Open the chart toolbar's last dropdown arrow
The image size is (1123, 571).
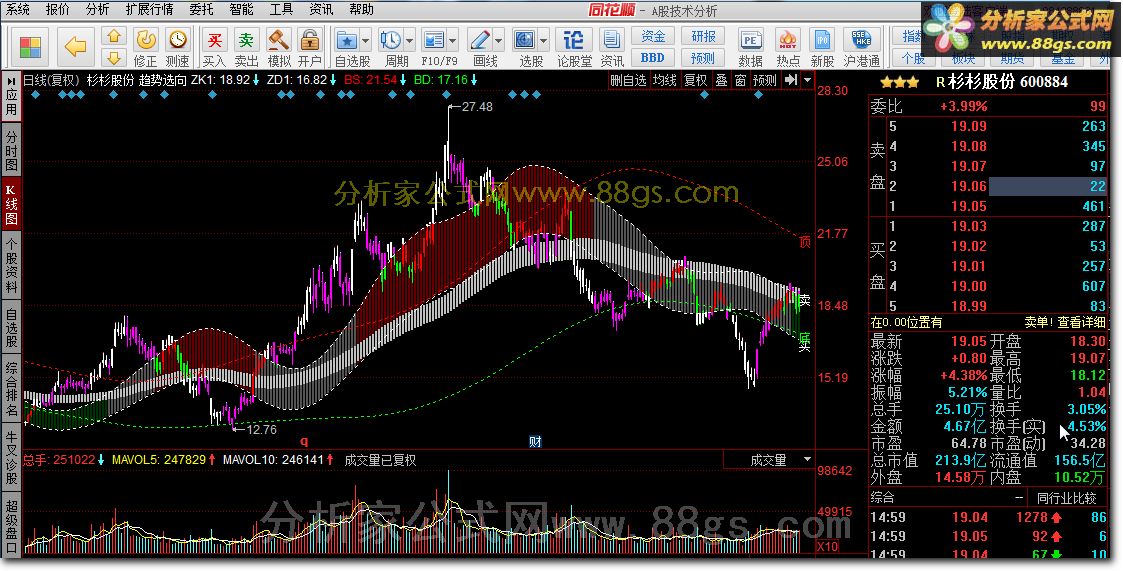pos(808,80)
